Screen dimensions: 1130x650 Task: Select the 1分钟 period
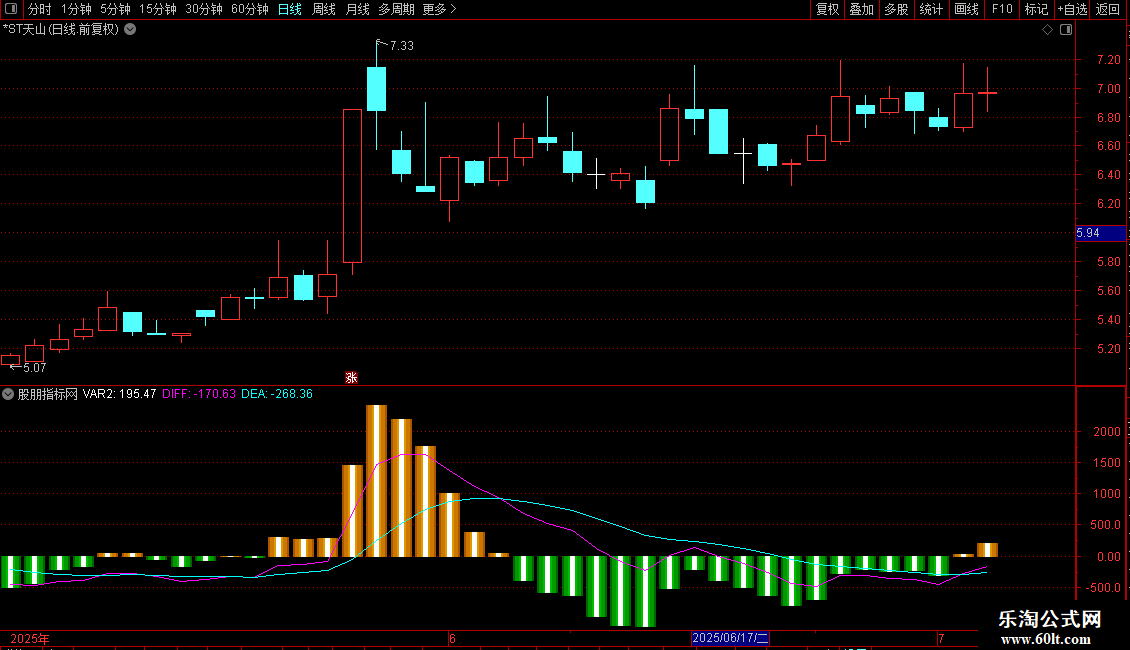pyautogui.click(x=76, y=9)
